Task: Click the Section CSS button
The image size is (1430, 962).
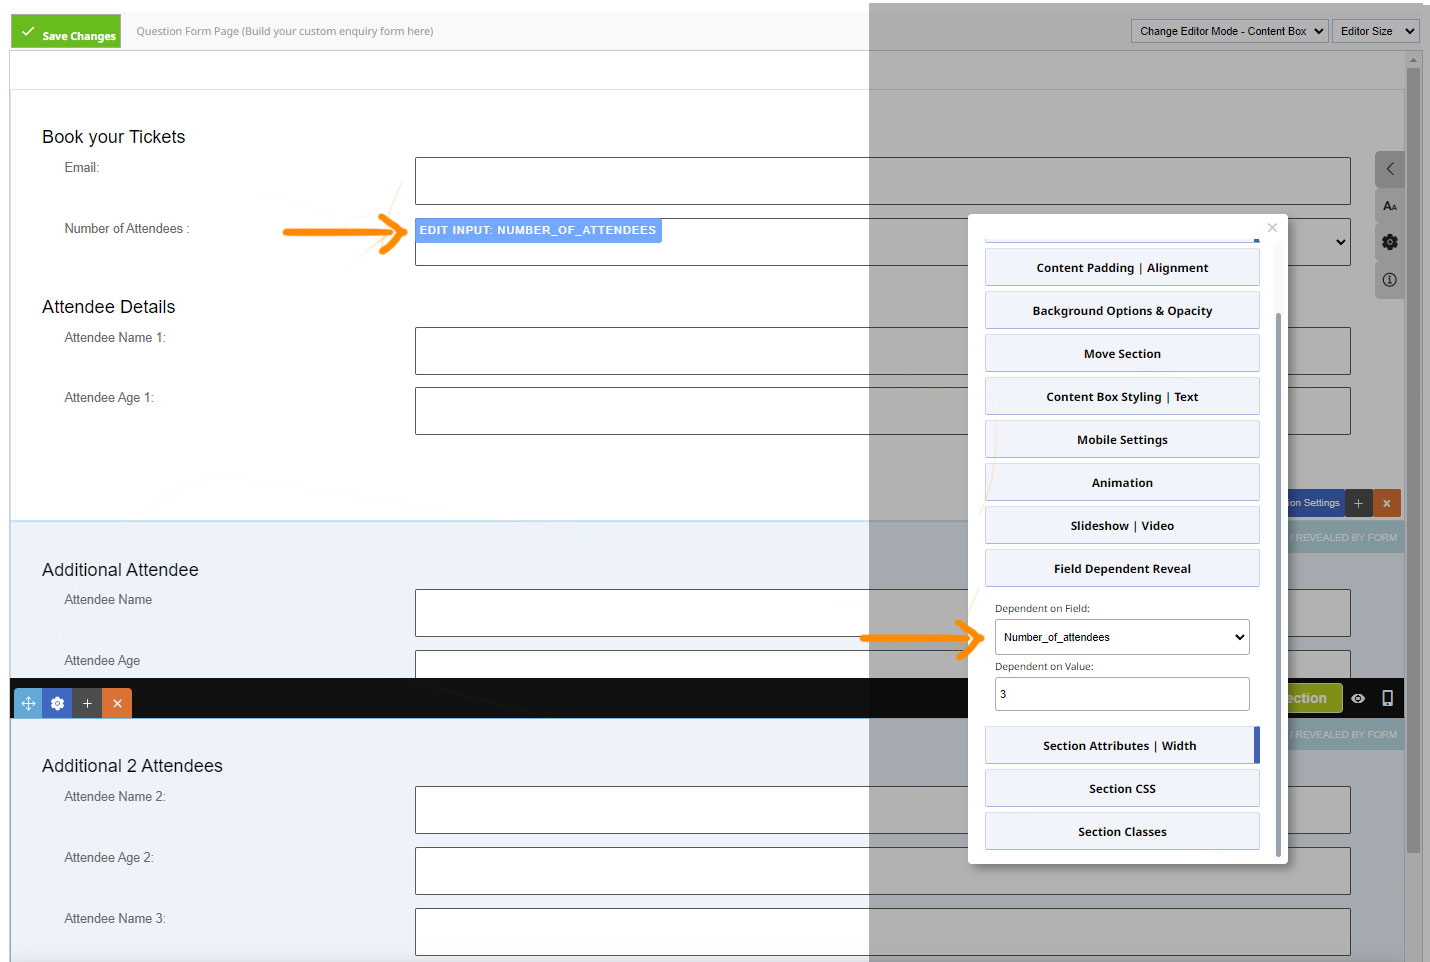Action: coord(1121,789)
